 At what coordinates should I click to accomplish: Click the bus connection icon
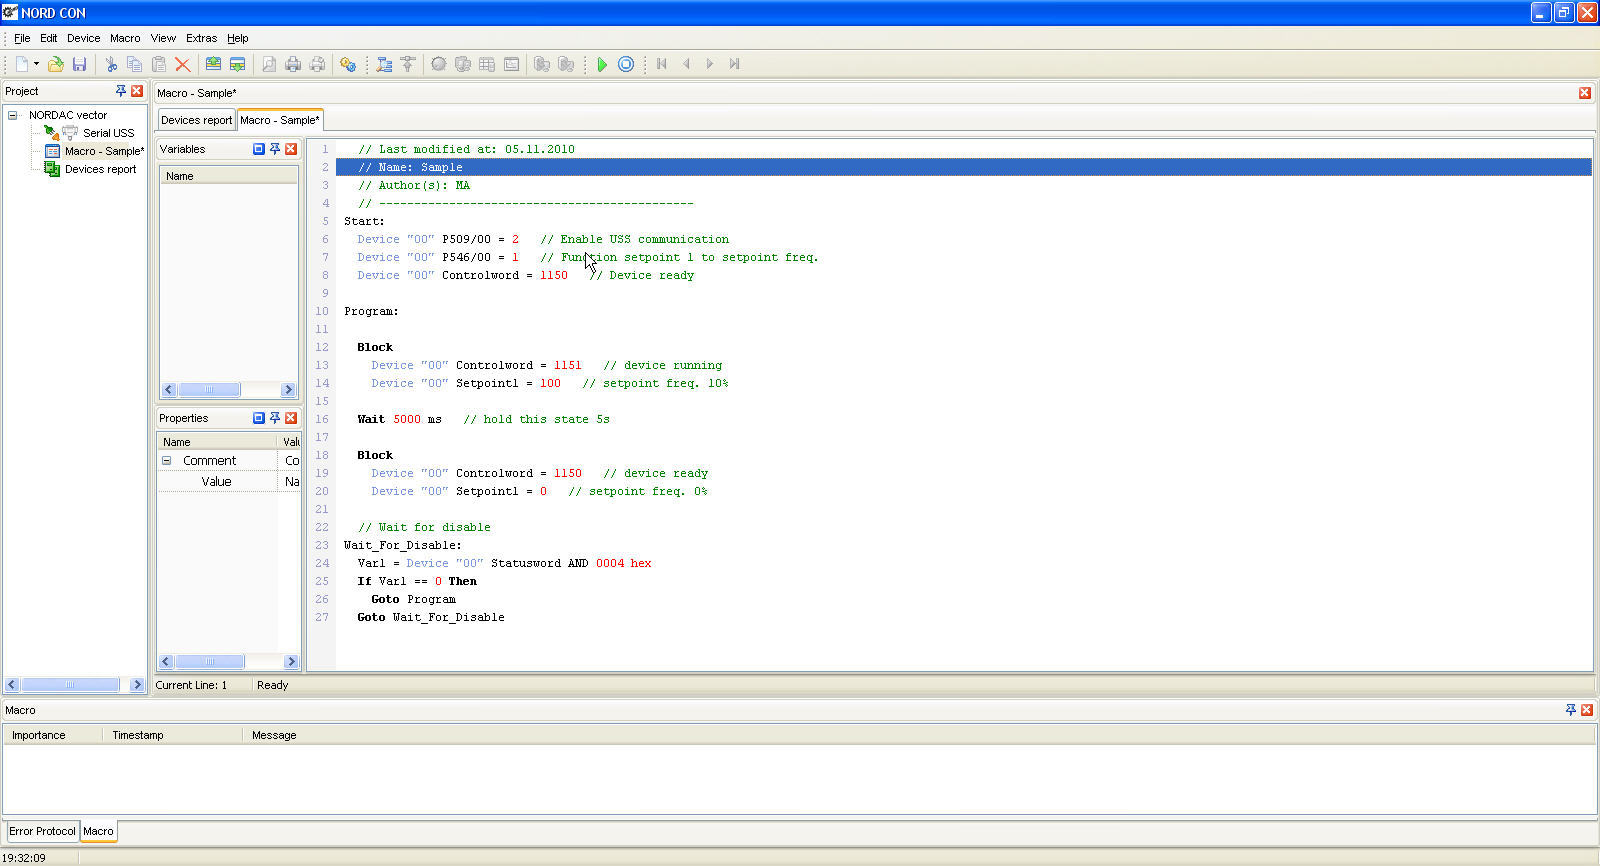[408, 64]
